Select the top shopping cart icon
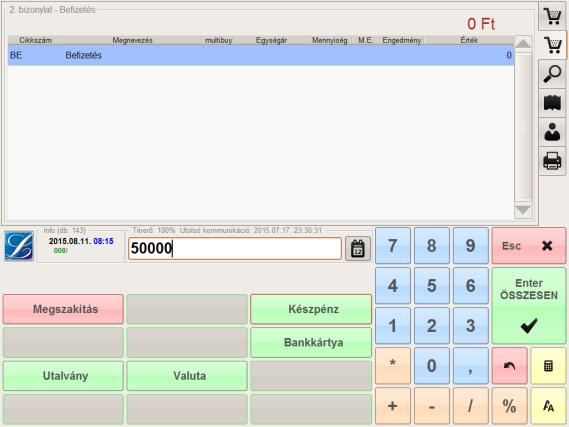 click(x=552, y=16)
